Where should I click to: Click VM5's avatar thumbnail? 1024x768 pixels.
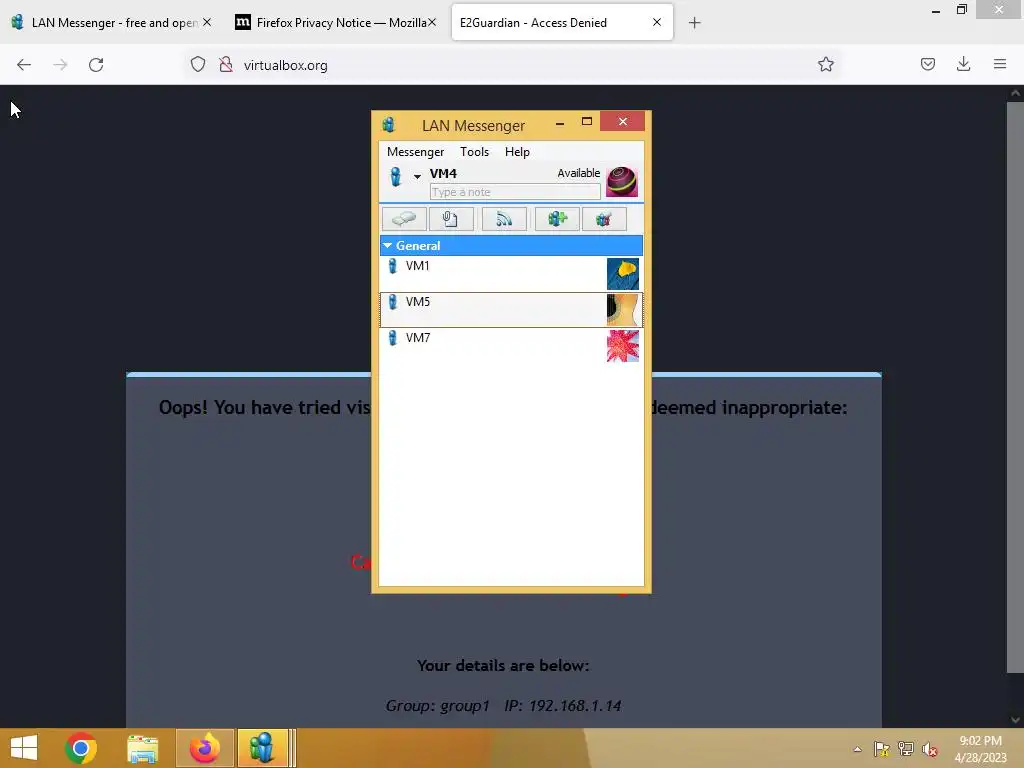pyautogui.click(x=622, y=310)
